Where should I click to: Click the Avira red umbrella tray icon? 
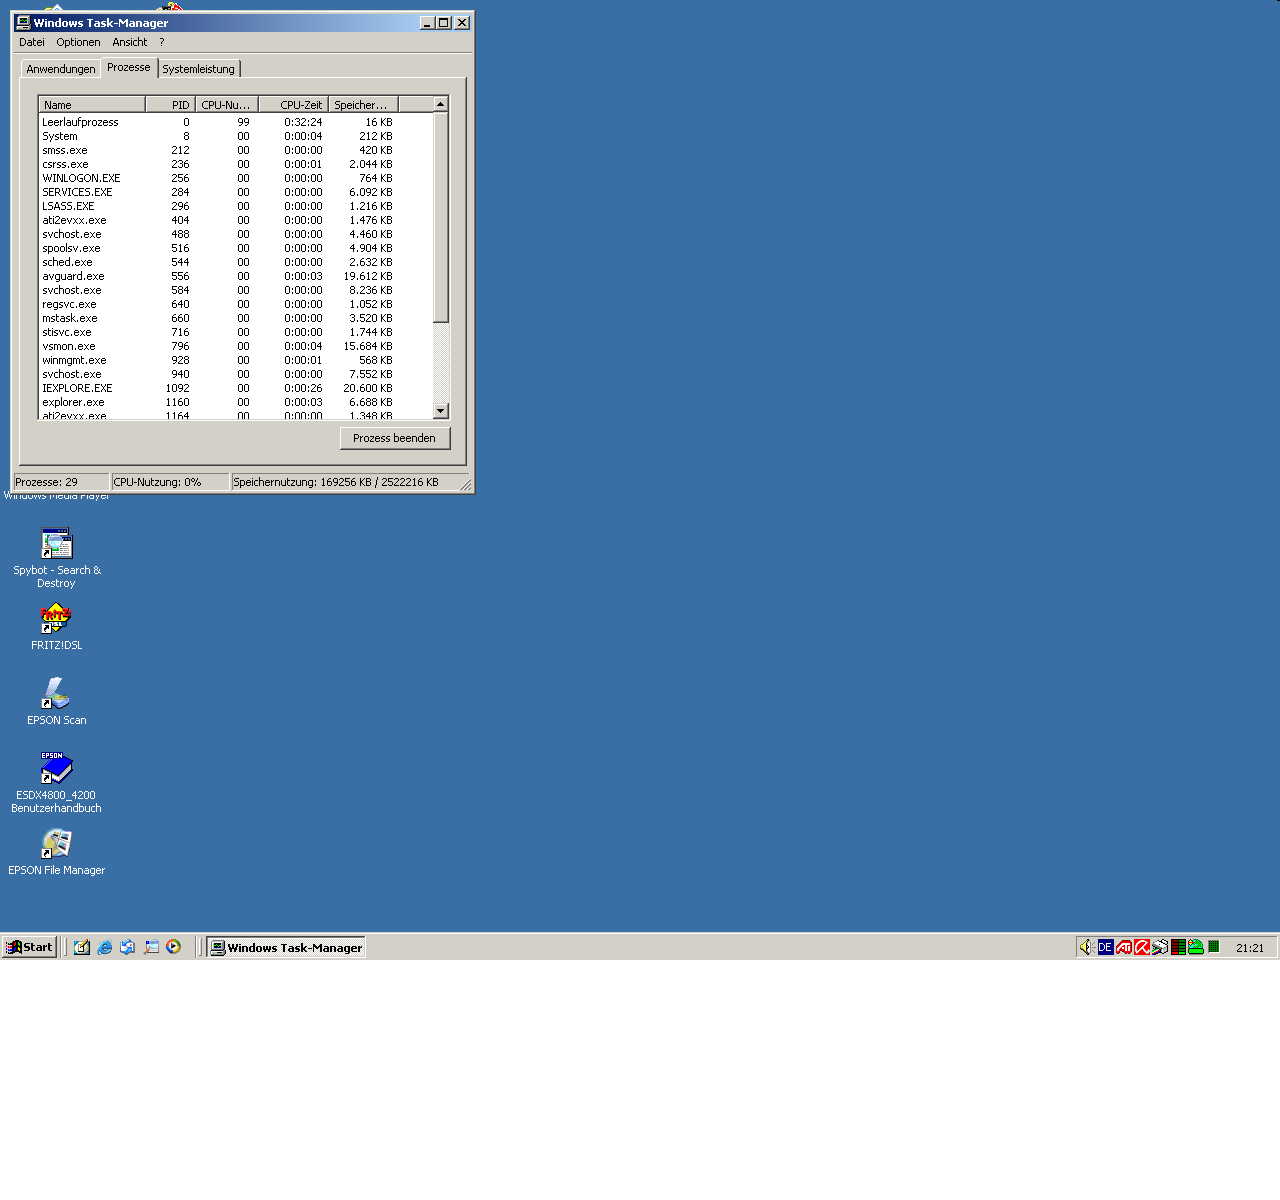1142,947
